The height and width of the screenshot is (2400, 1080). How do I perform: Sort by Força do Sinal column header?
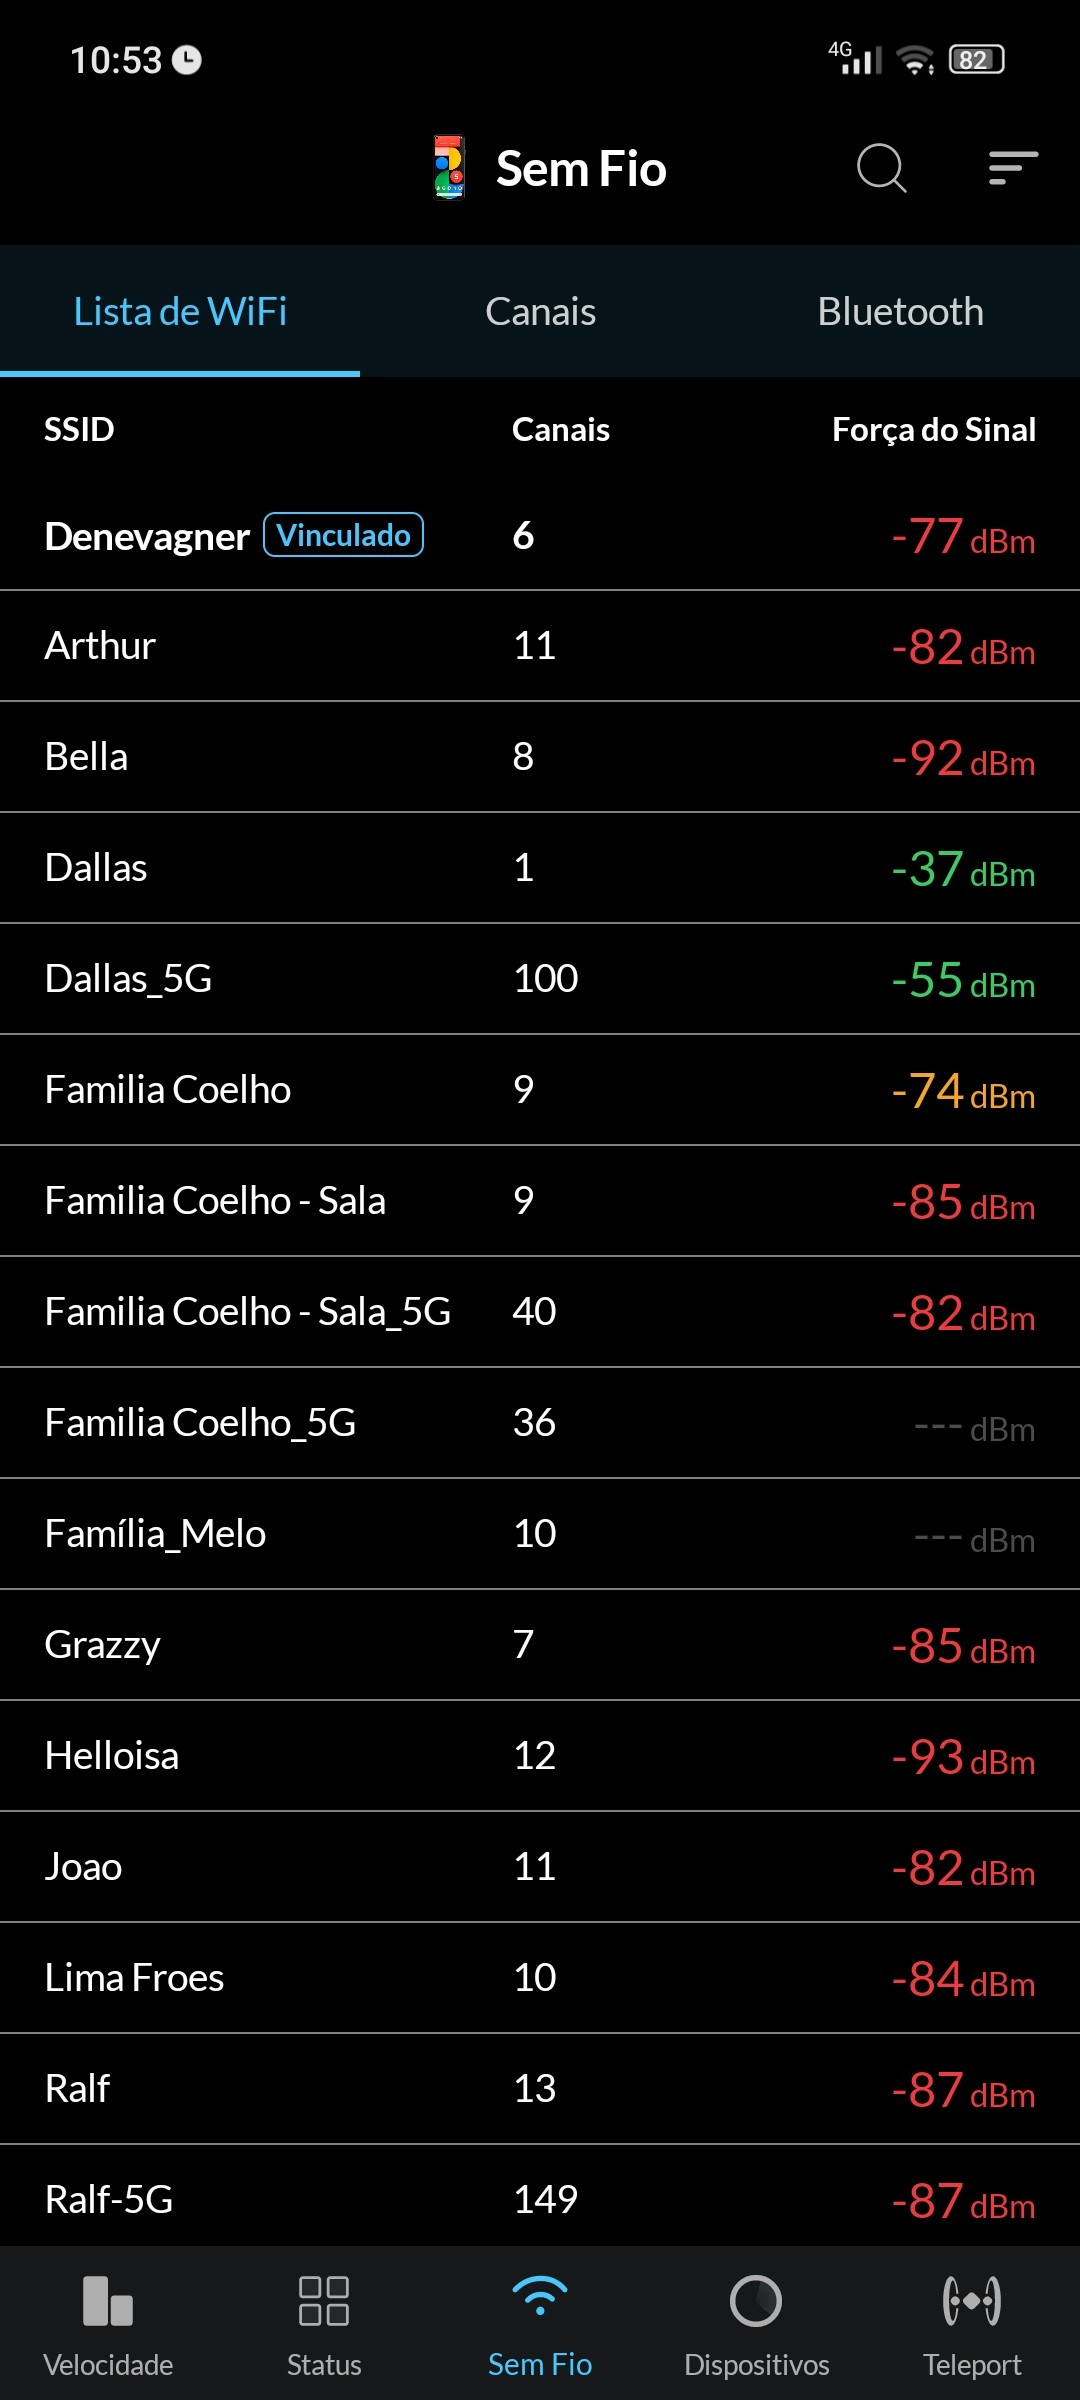(x=933, y=430)
